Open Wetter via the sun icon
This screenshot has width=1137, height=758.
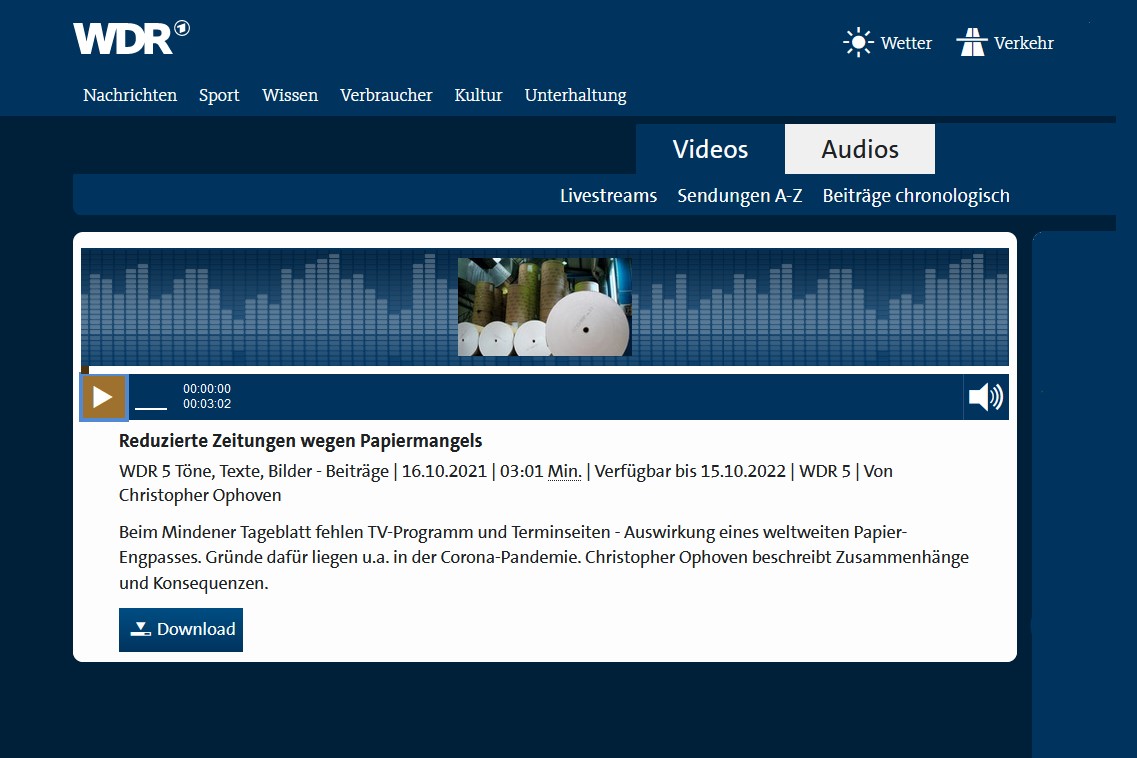click(x=858, y=43)
